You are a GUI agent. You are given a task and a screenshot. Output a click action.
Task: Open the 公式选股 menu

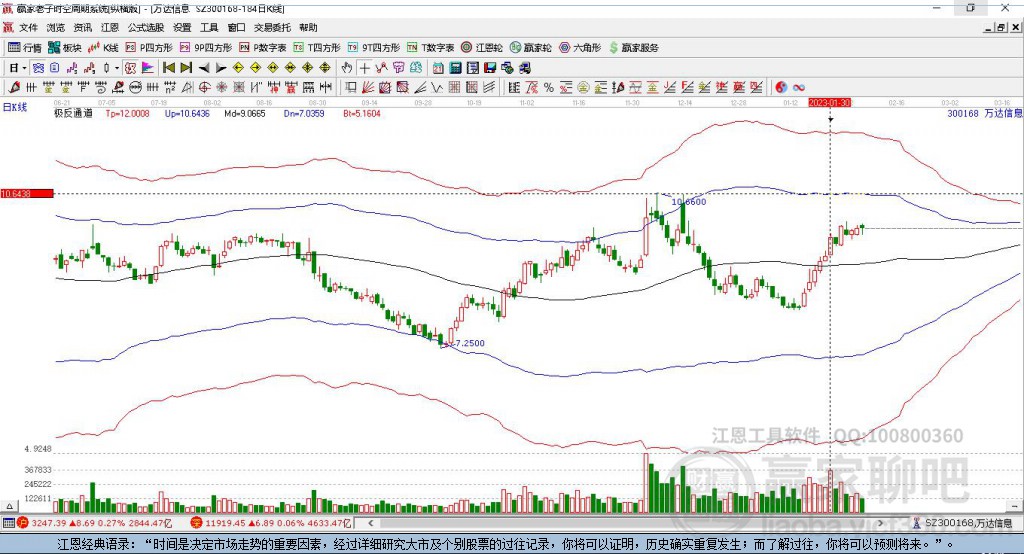pyautogui.click(x=146, y=27)
